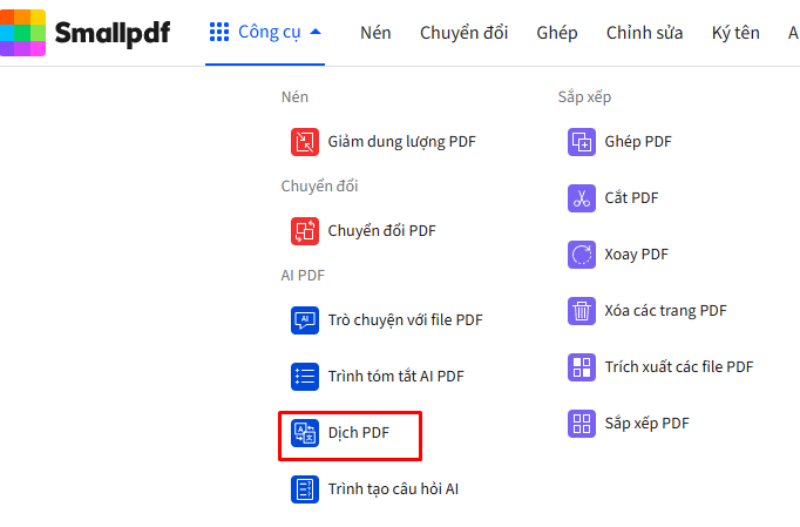Click the Giảm dung lượng PDF compress icon
This screenshot has width=800, height=527.
[x=305, y=141]
